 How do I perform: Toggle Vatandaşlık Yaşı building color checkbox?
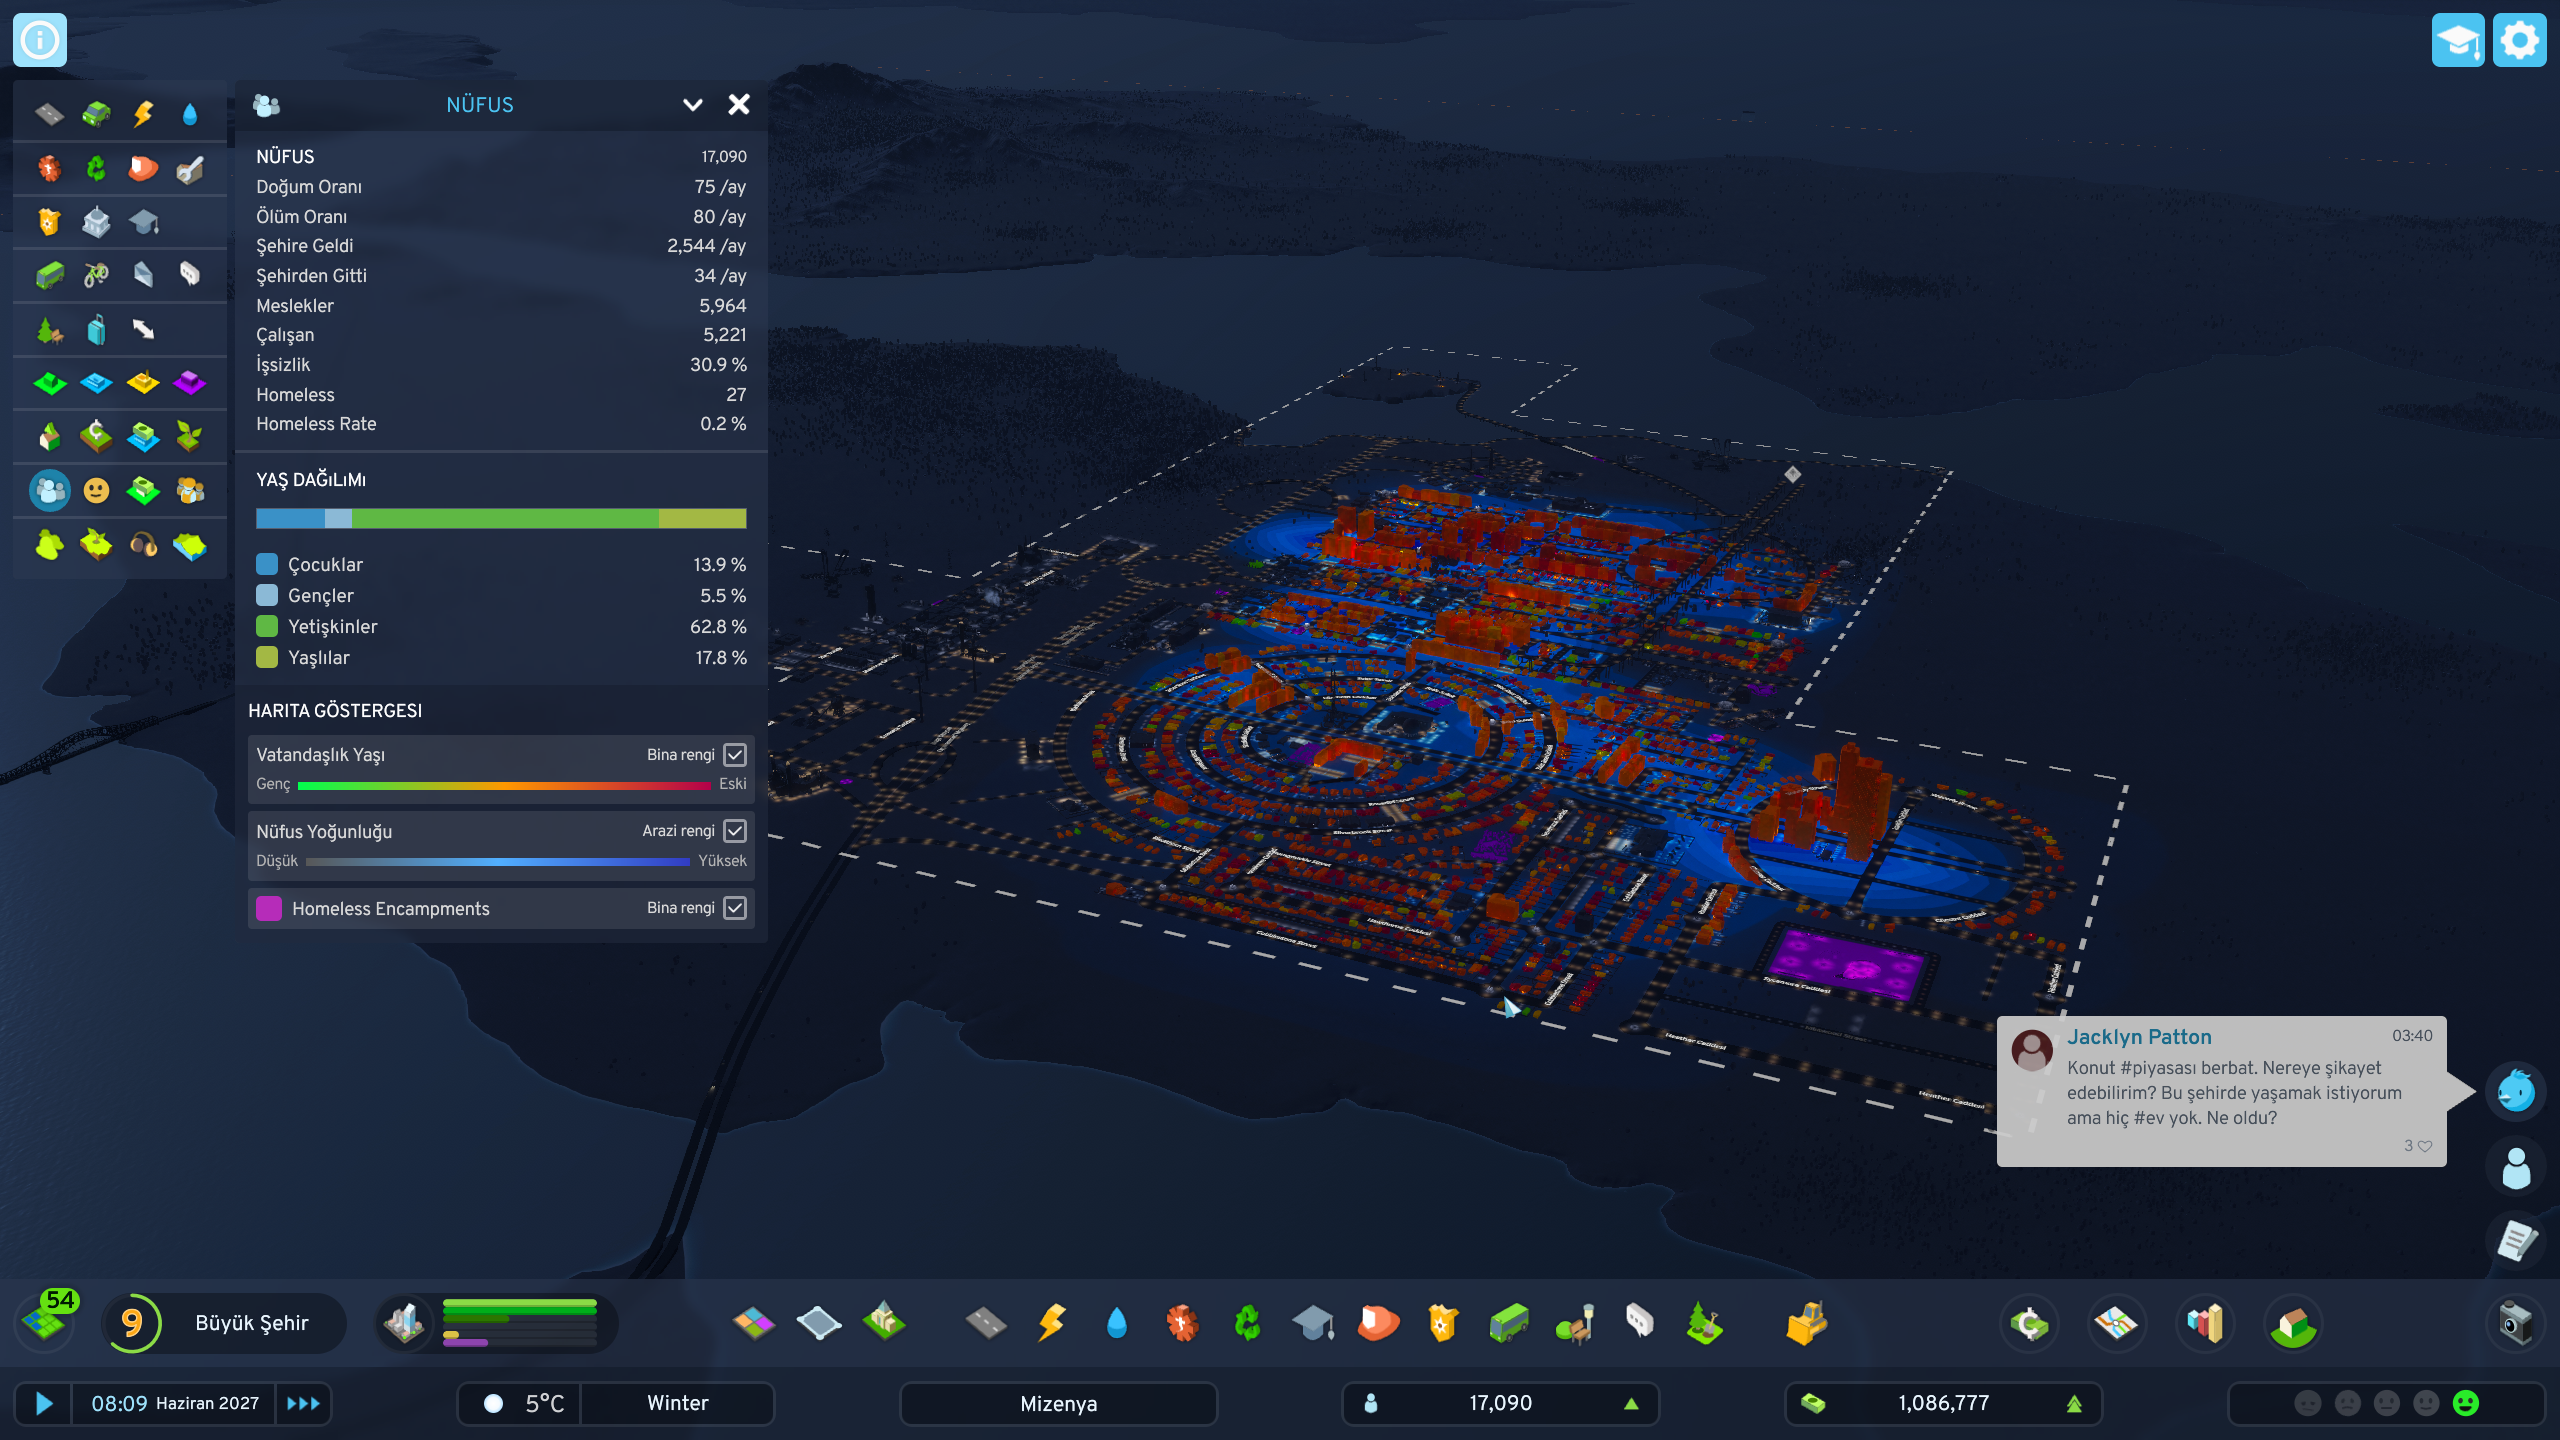tap(735, 755)
